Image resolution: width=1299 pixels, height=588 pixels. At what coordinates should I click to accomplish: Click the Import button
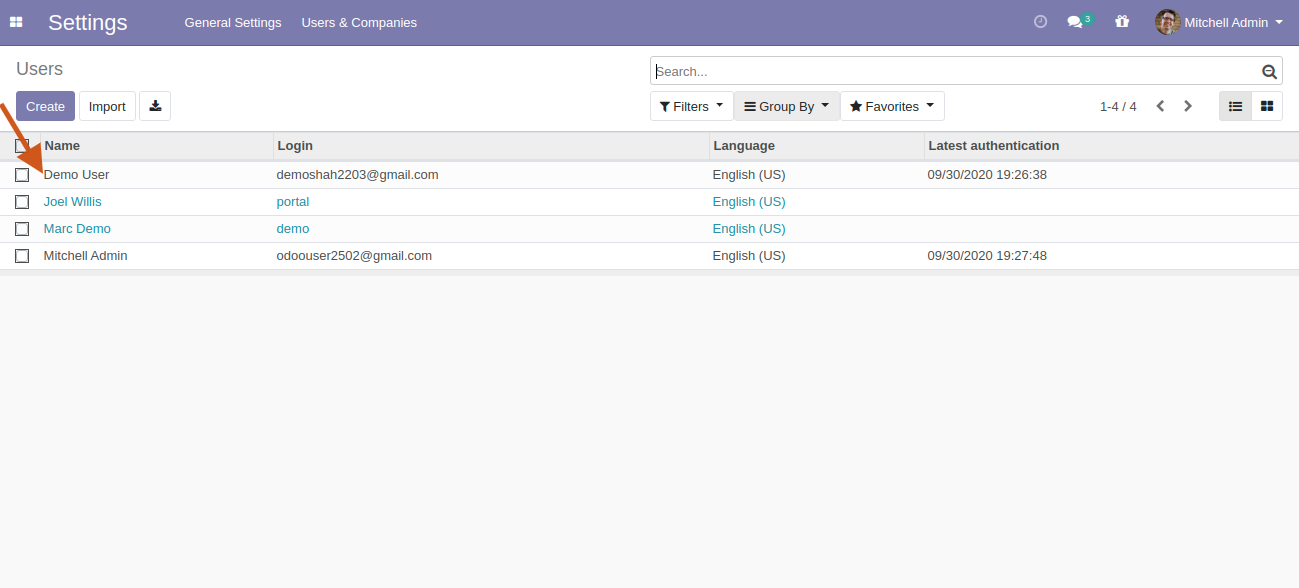tap(107, 106)
